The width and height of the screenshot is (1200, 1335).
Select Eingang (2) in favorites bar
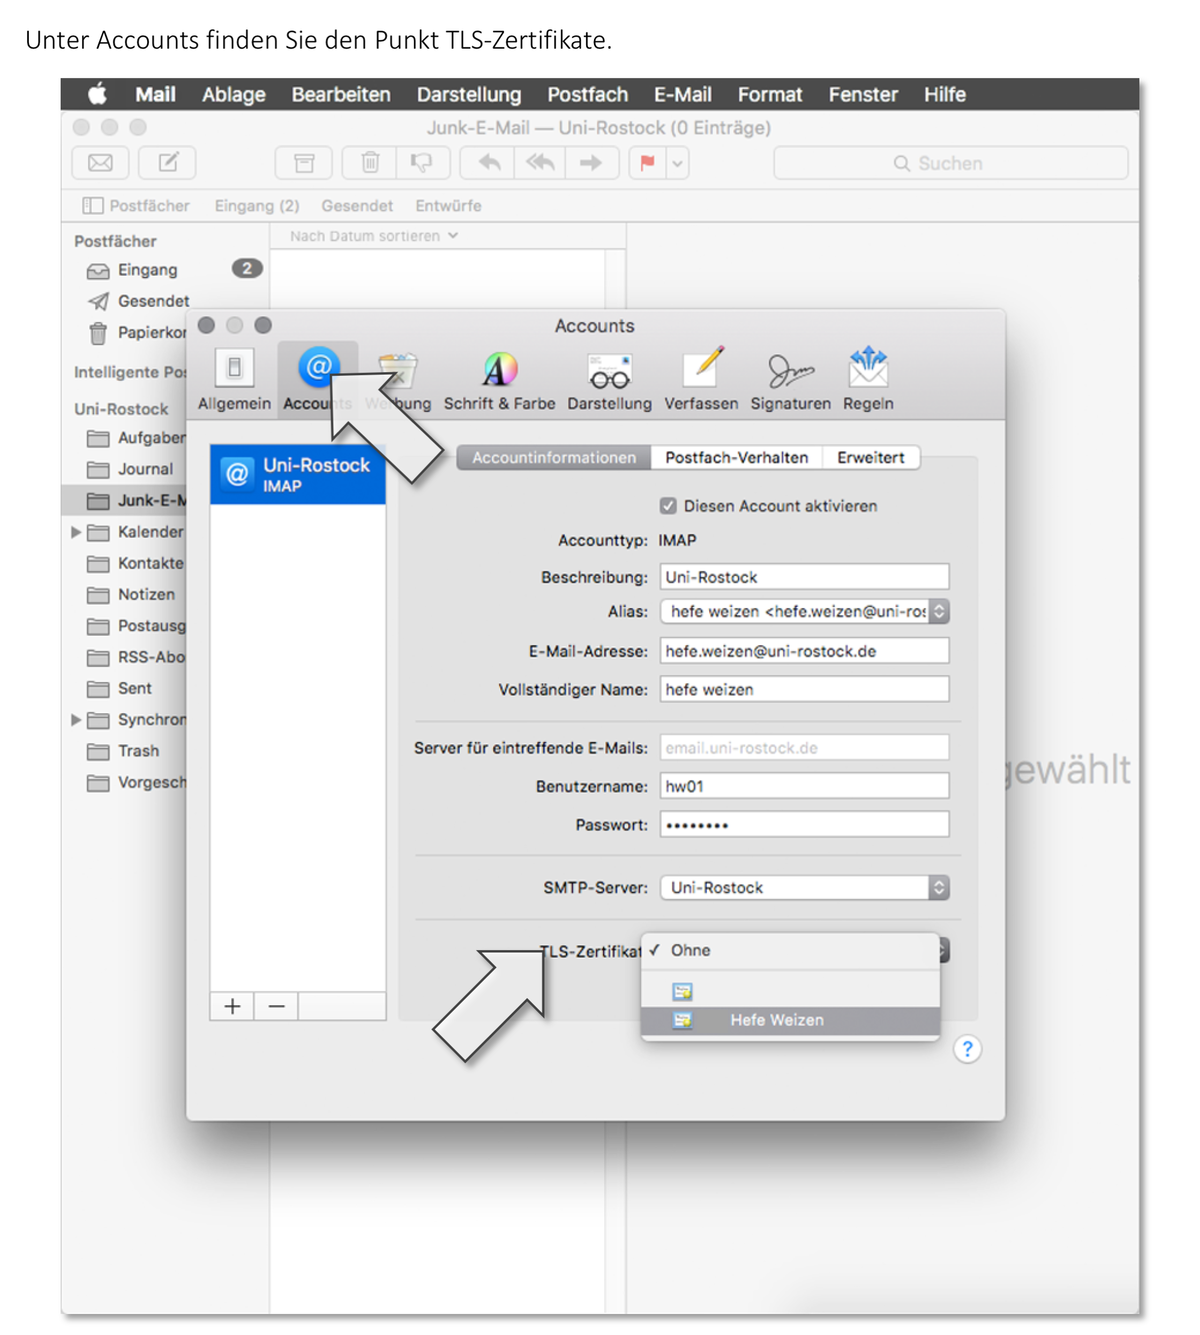point(257,205)
